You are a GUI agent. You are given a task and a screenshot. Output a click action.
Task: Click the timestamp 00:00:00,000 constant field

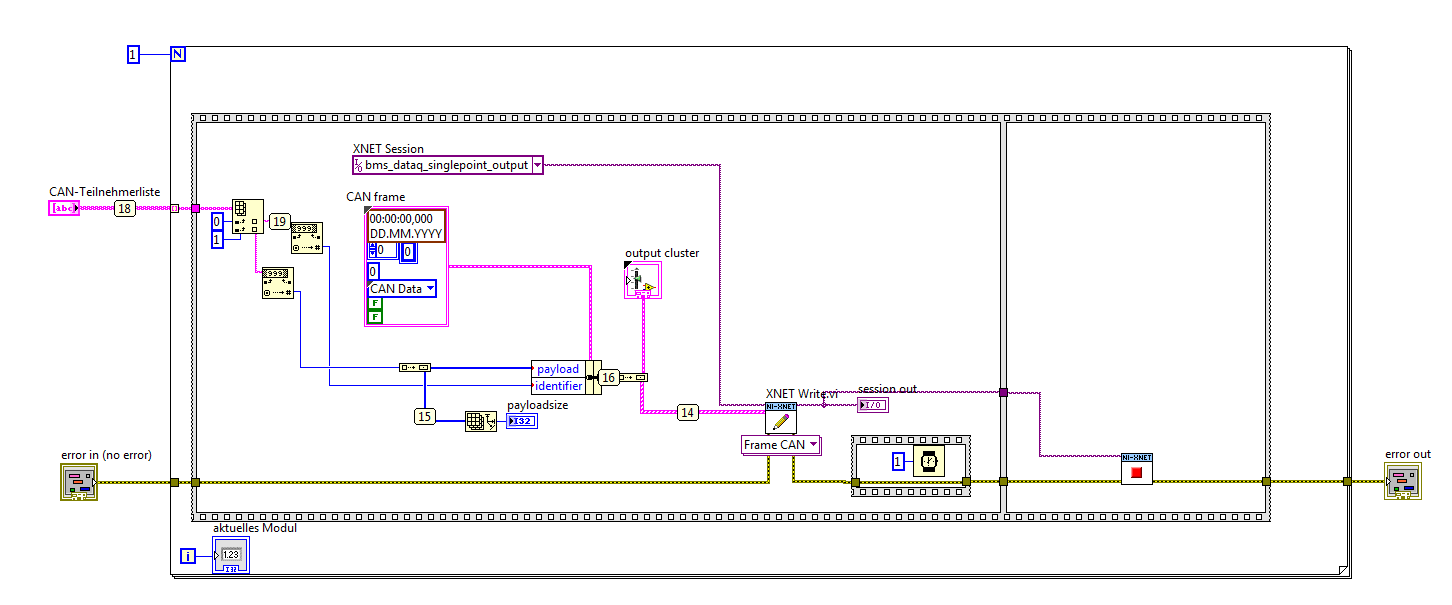pyautogui.click(x=405, y=218)
